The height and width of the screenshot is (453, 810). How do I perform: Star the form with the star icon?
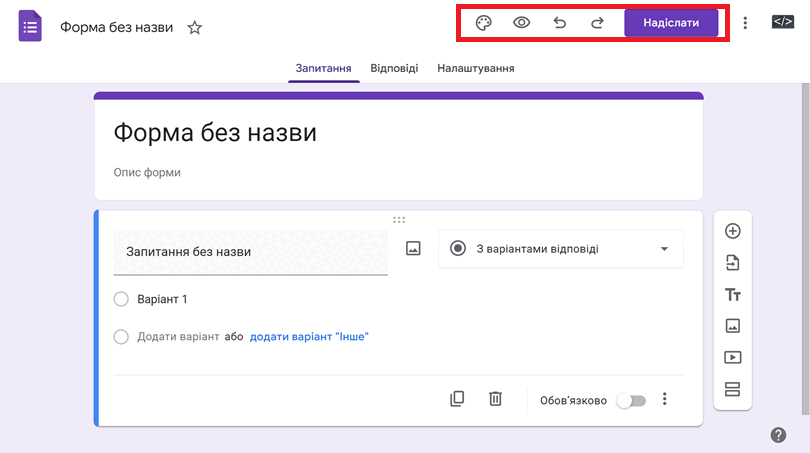195,27
